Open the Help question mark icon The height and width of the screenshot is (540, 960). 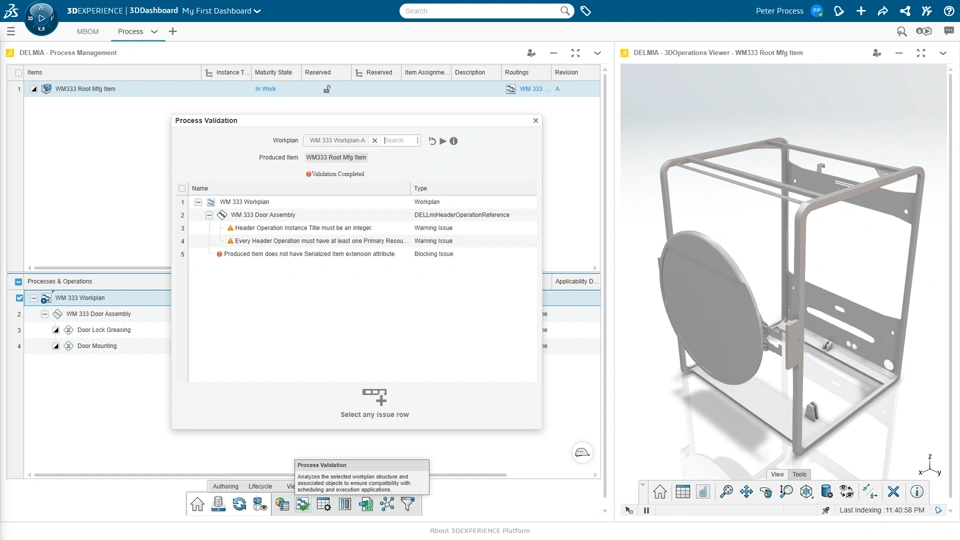(x=949, y=11)
